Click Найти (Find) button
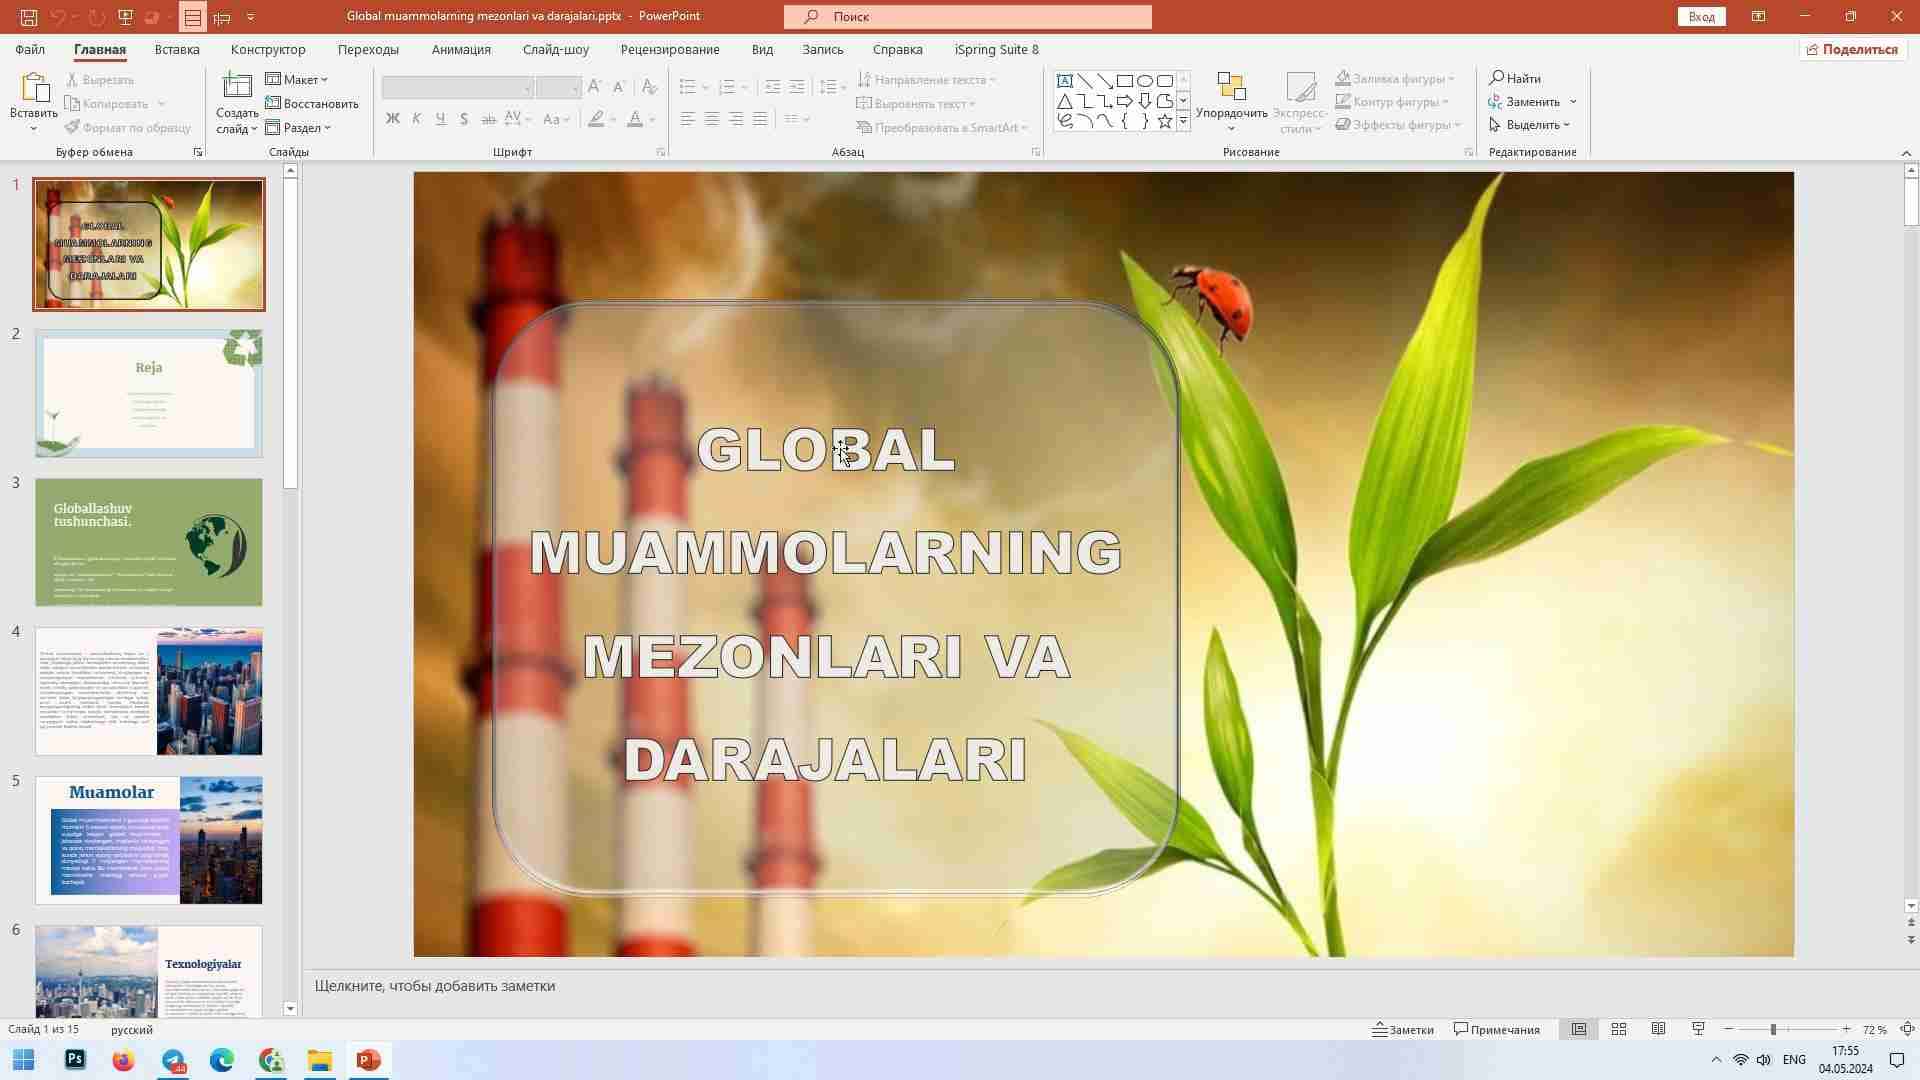This screenshot has height=1080, width=1920. tap(1515, 79)
